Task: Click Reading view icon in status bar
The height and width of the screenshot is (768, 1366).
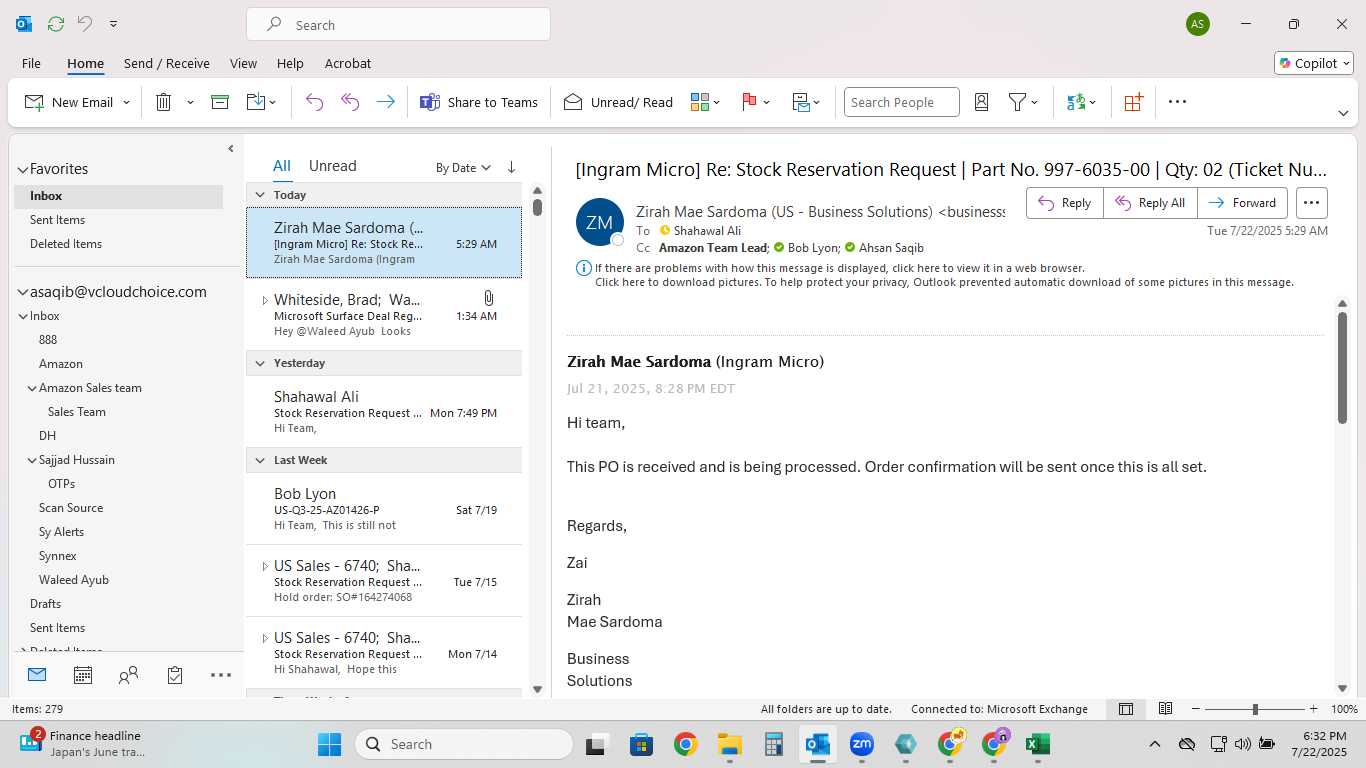Action: point(1165,709)
